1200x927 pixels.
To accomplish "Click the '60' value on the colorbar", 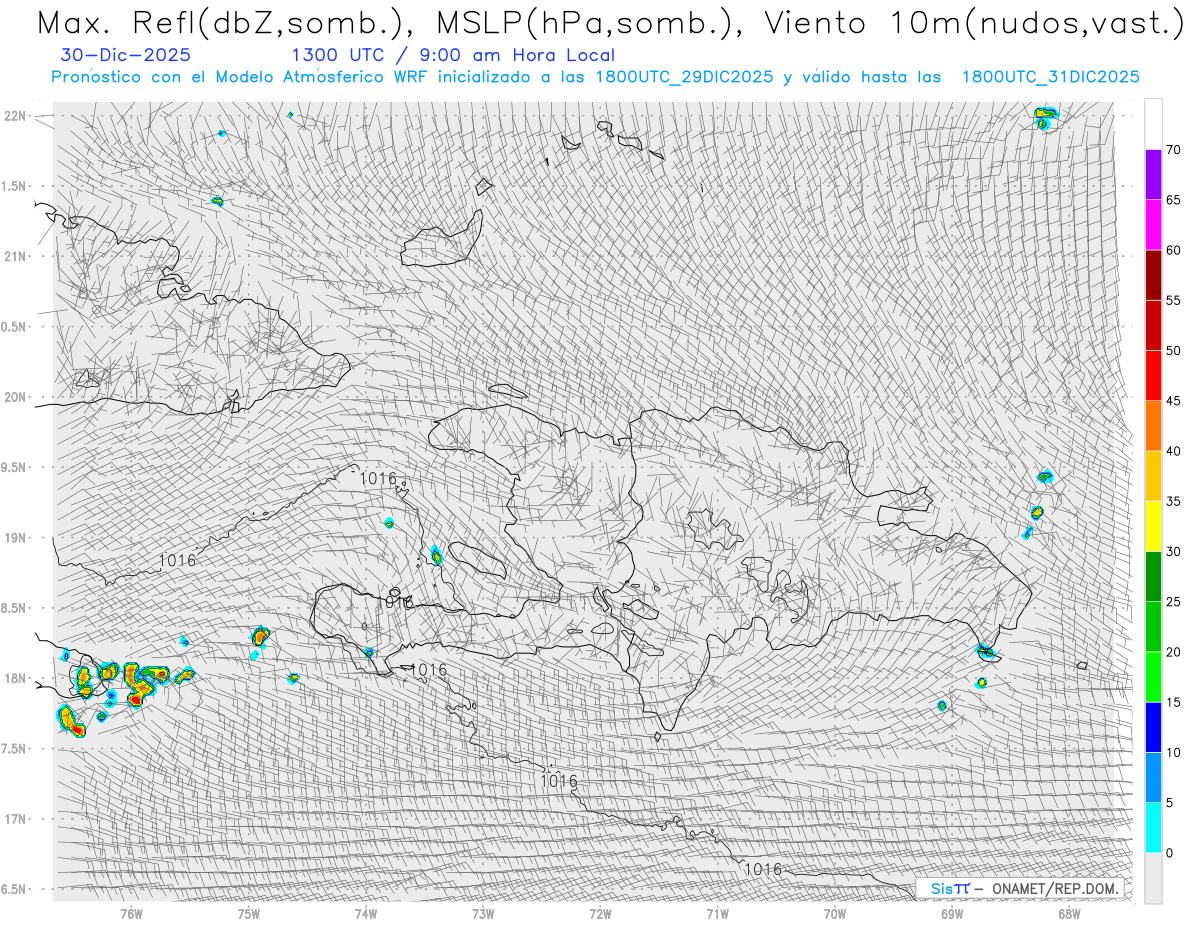I will coord(1174,250).
